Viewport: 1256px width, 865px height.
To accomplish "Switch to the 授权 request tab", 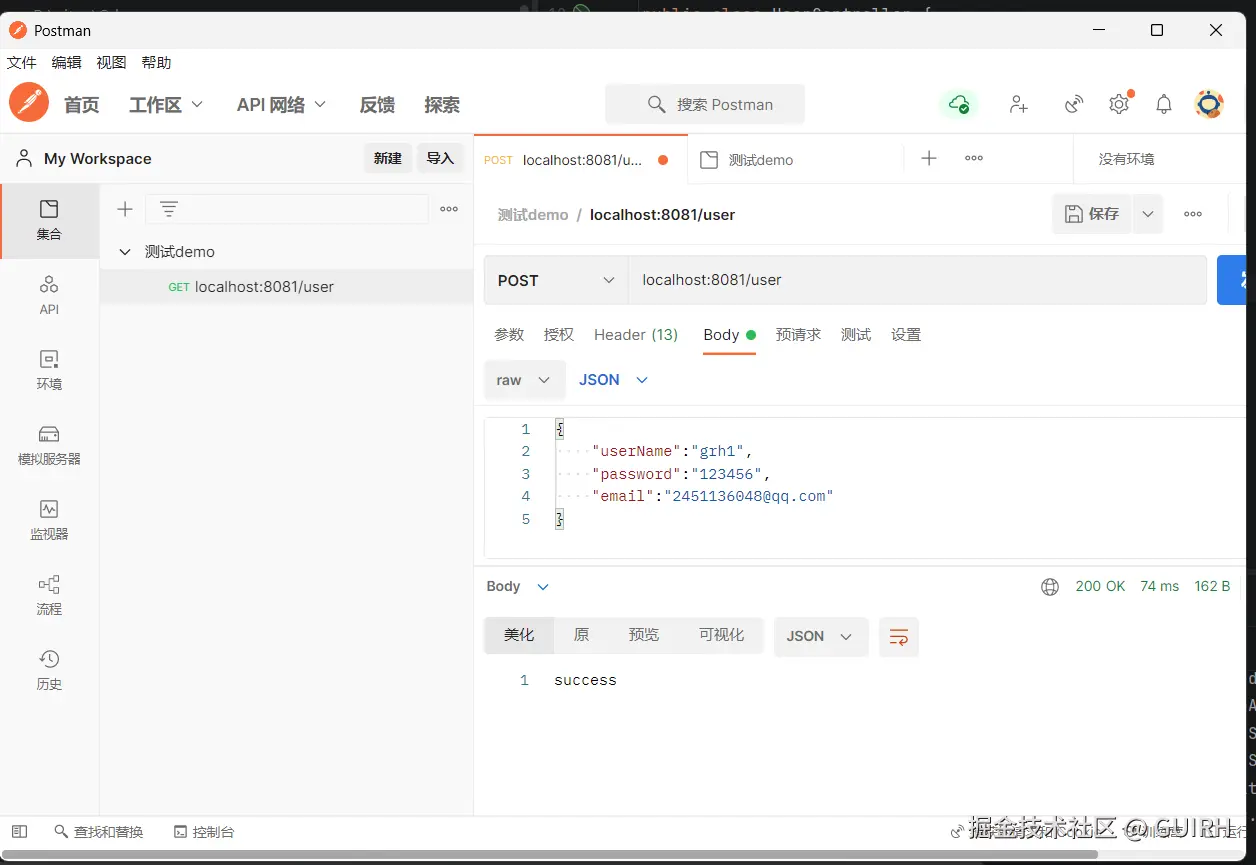I will point(559,335).
